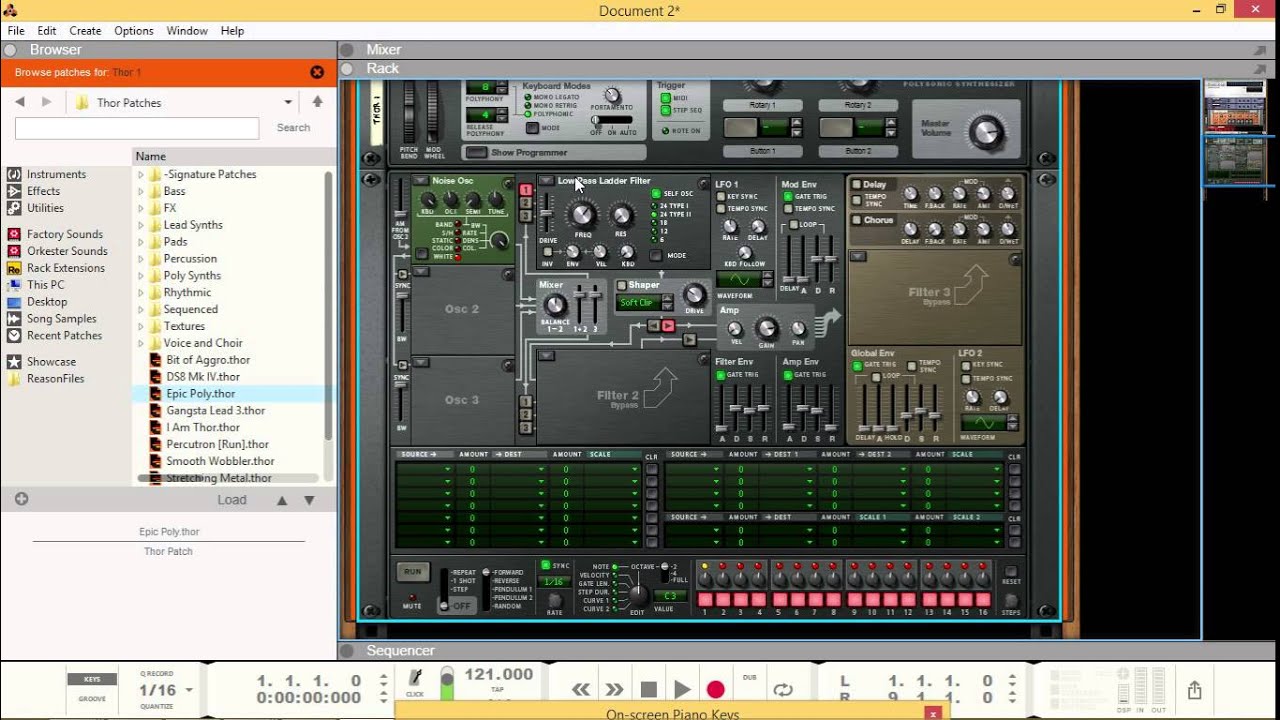Click the transport Stop button

[648, 689]
